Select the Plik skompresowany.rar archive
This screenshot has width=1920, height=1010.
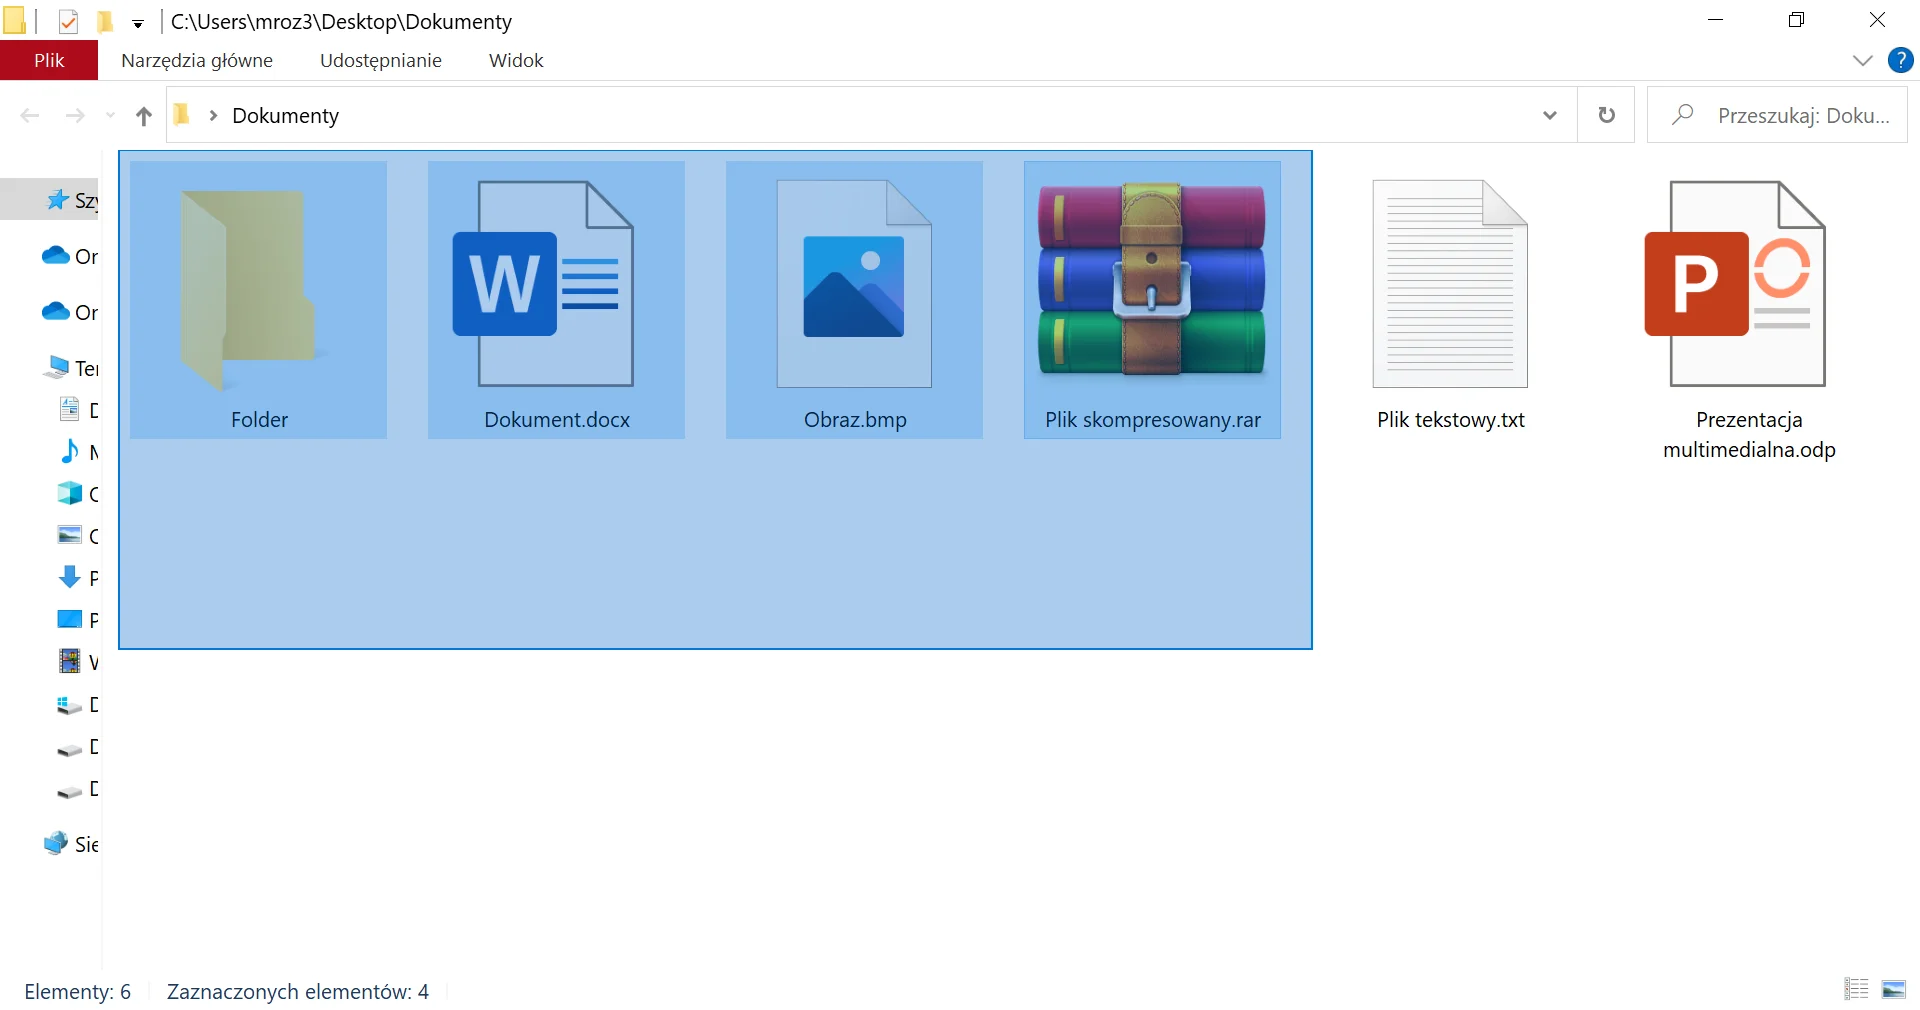1152,300
